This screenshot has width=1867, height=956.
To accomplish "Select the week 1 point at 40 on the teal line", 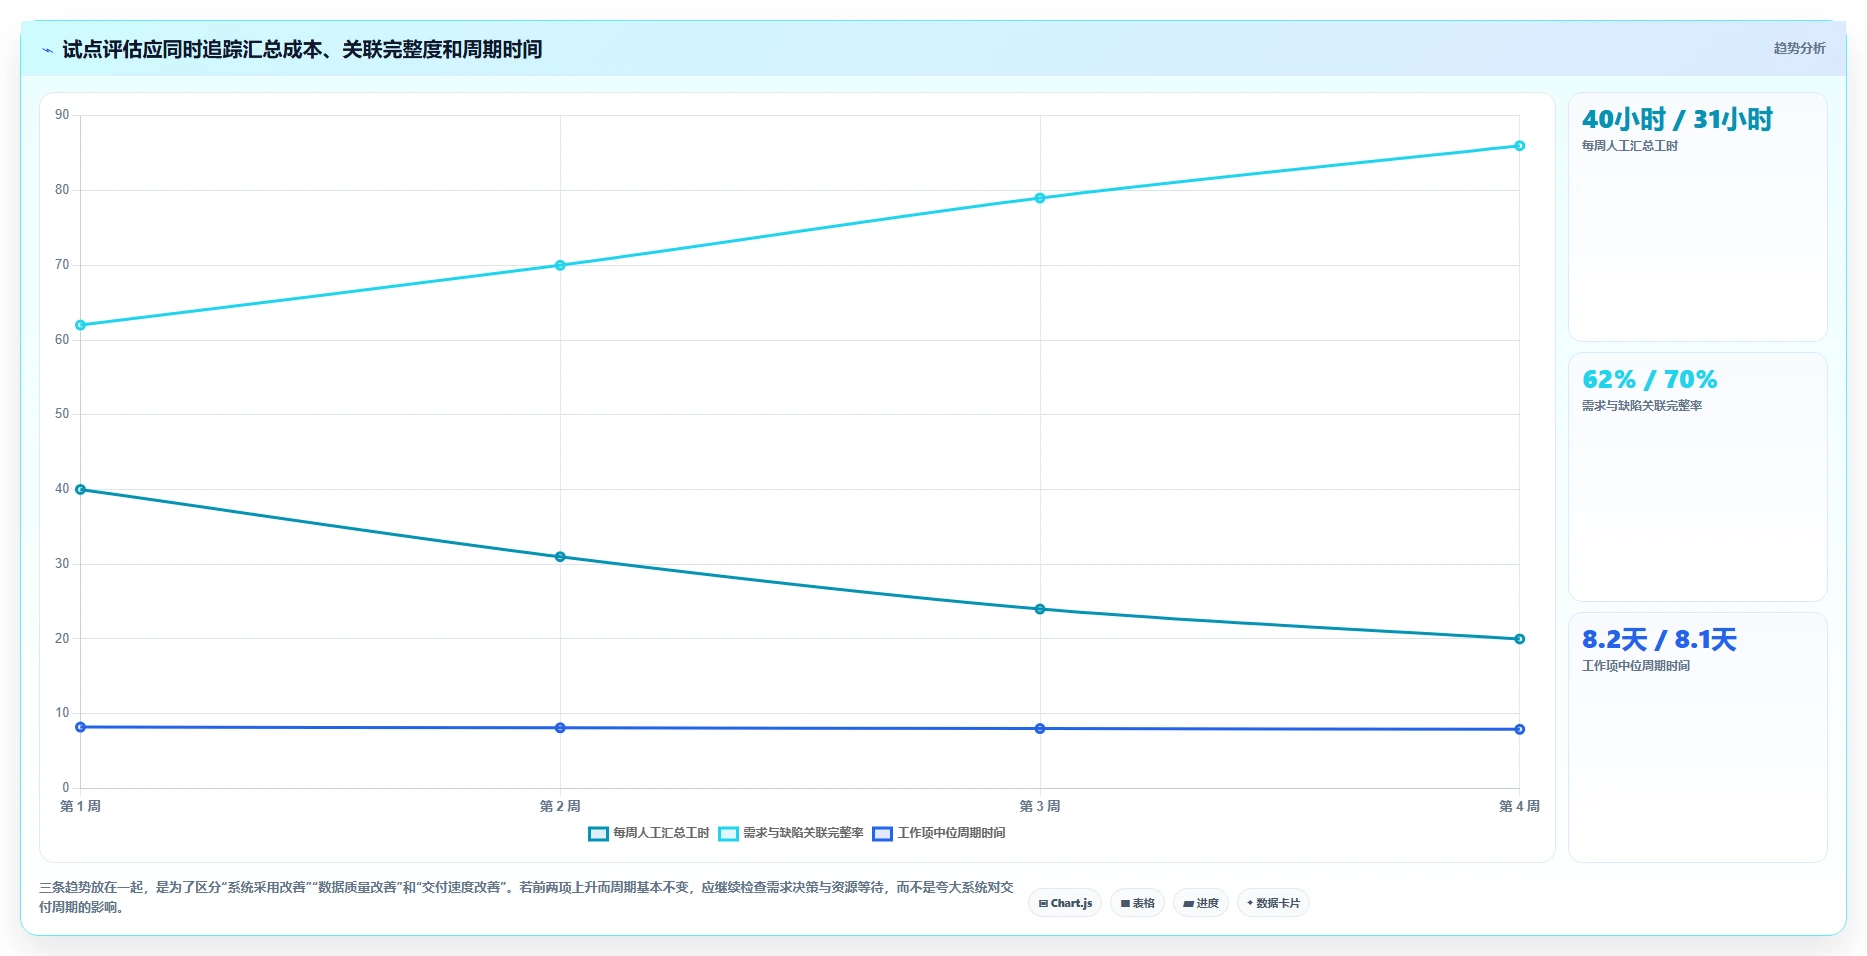I will click(80, 490).
